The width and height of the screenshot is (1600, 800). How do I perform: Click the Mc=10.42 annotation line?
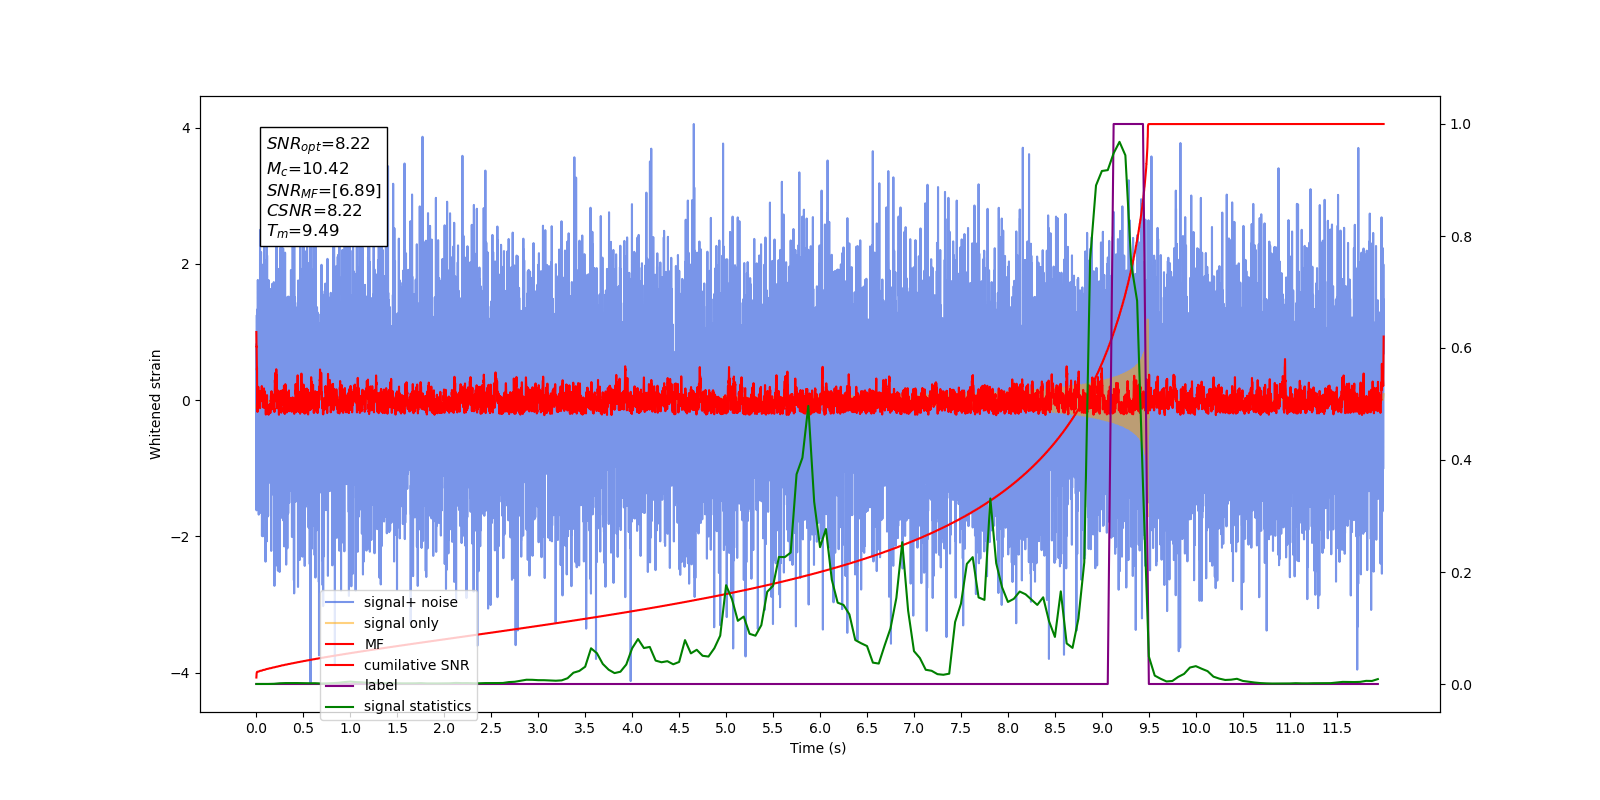(307, 169)
